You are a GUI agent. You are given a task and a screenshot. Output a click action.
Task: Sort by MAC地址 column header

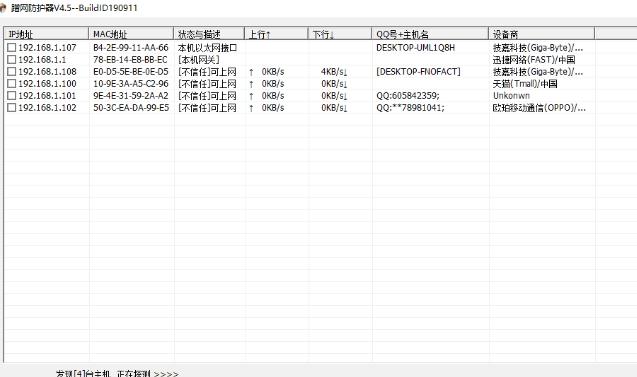click(131, 34)
